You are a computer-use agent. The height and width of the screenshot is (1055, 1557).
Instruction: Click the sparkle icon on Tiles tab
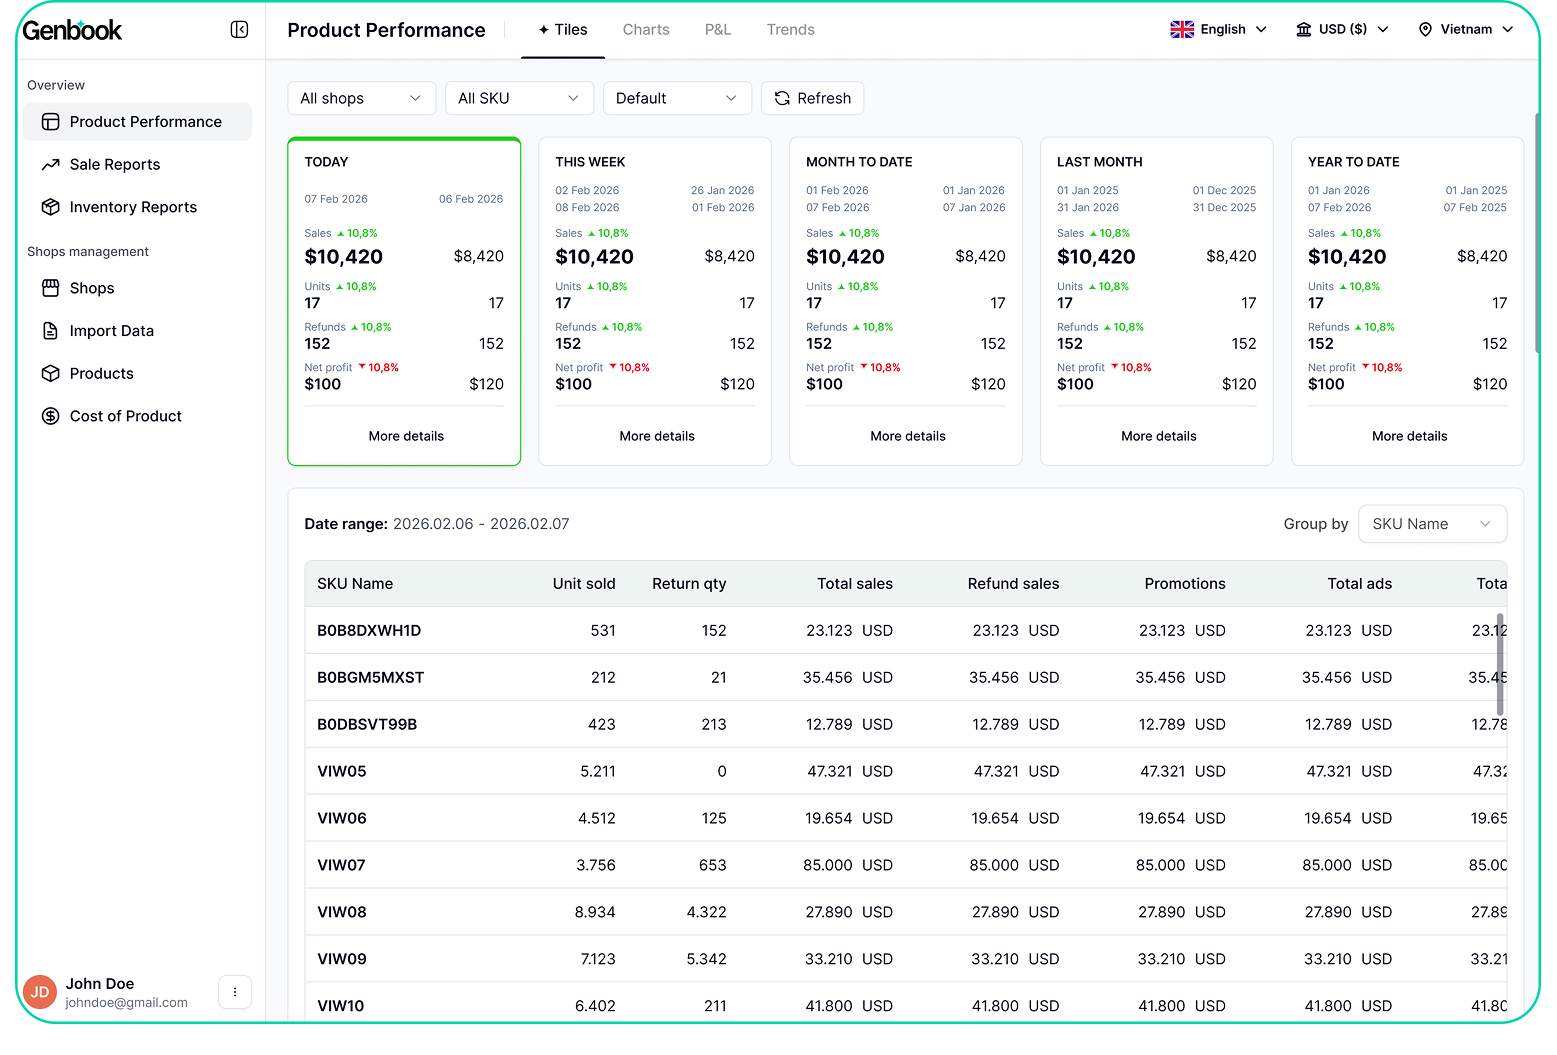[544, 30]
